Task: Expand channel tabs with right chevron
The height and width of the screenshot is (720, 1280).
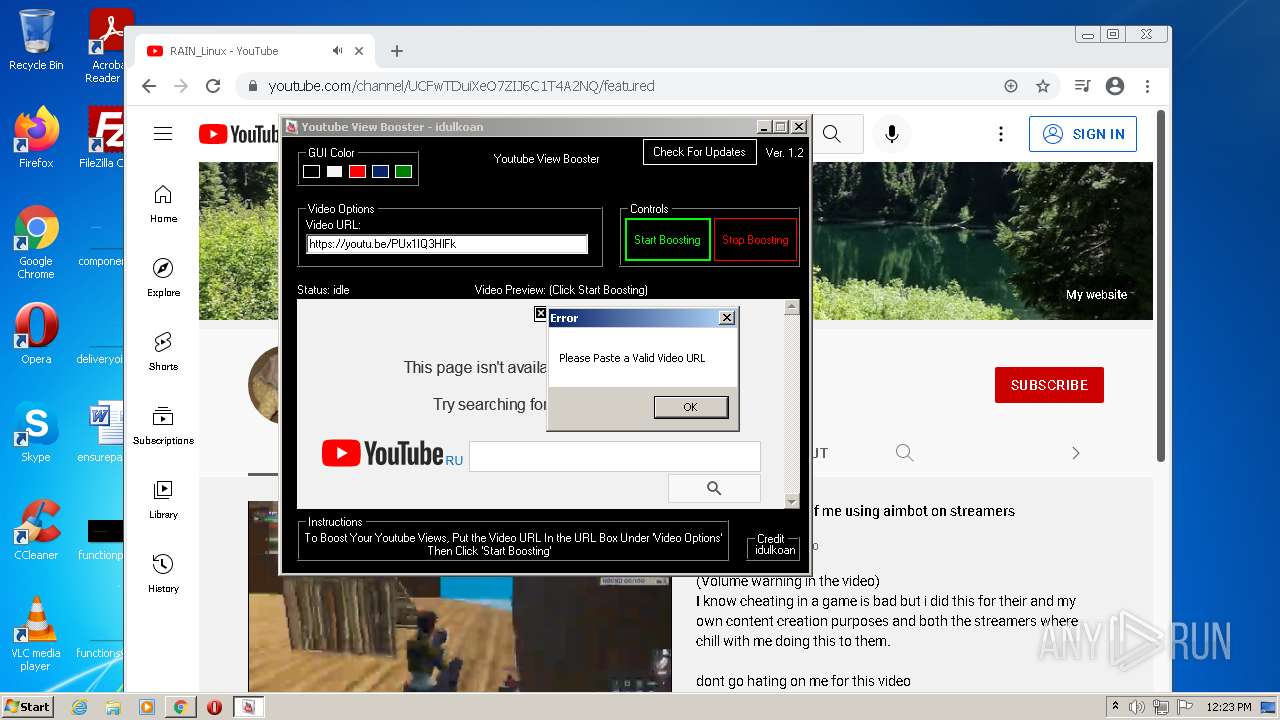Action: [x=1076, y=453]
